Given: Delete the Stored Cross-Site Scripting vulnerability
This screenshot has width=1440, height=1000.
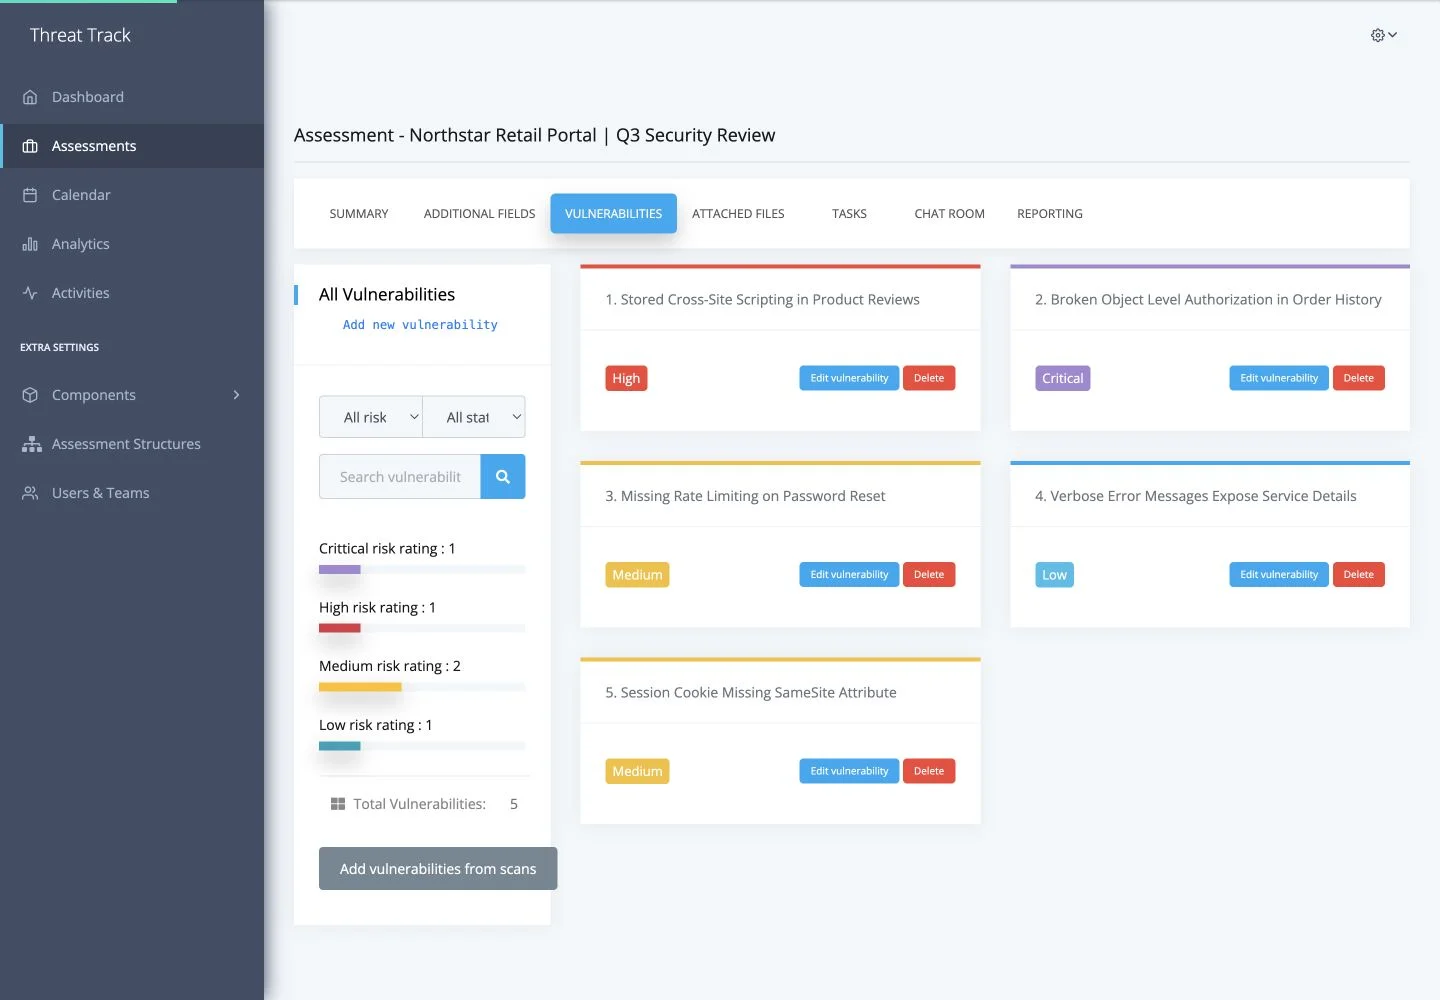Looking at the screenshot, I should point(929,378).
